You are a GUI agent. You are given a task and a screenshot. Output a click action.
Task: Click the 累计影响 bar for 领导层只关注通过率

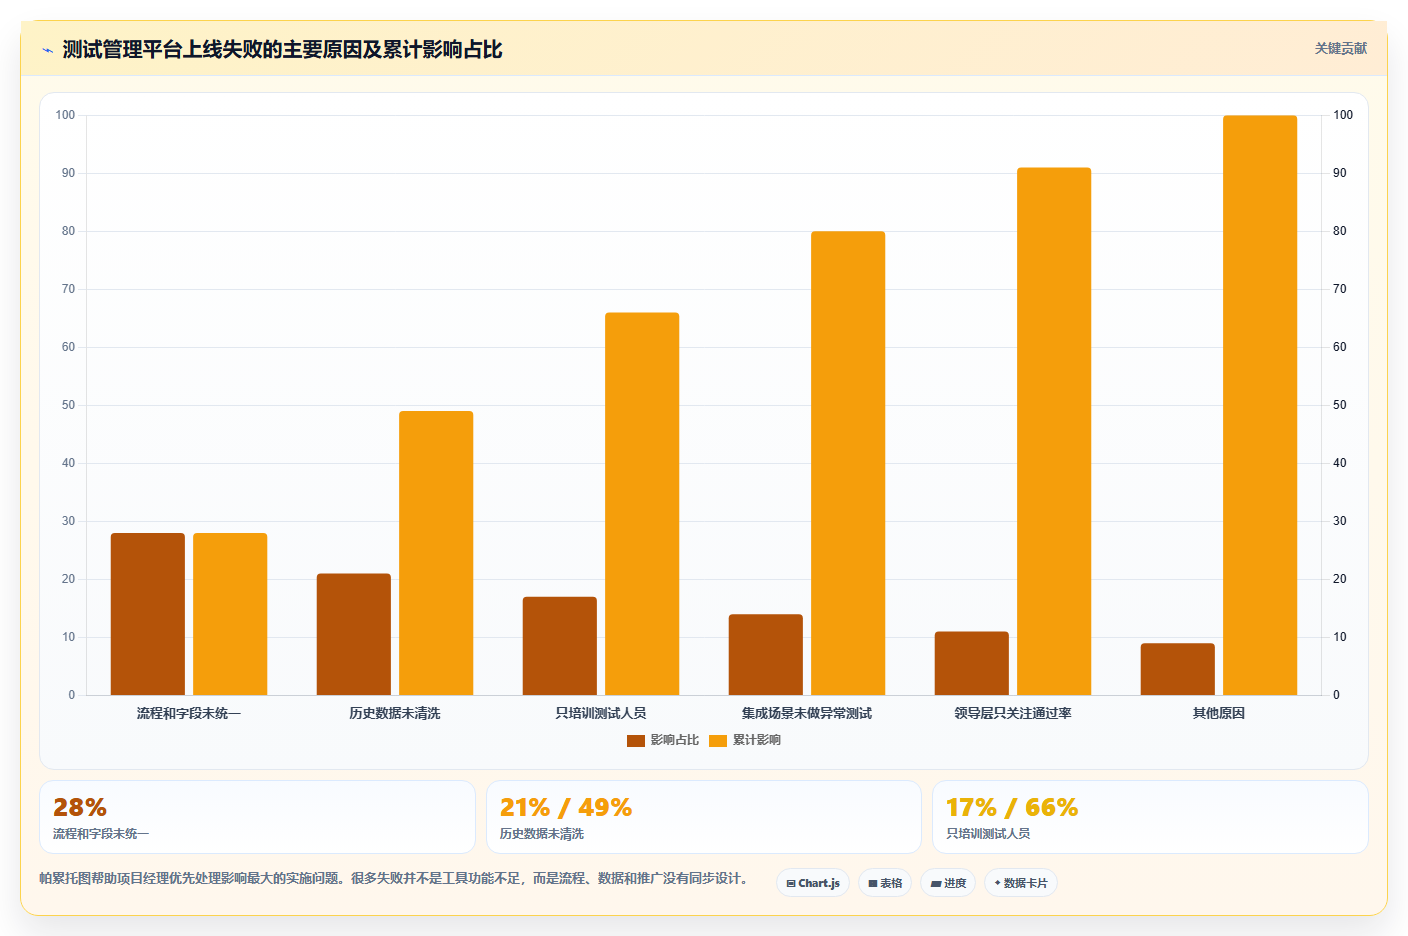pos(1054,431)
